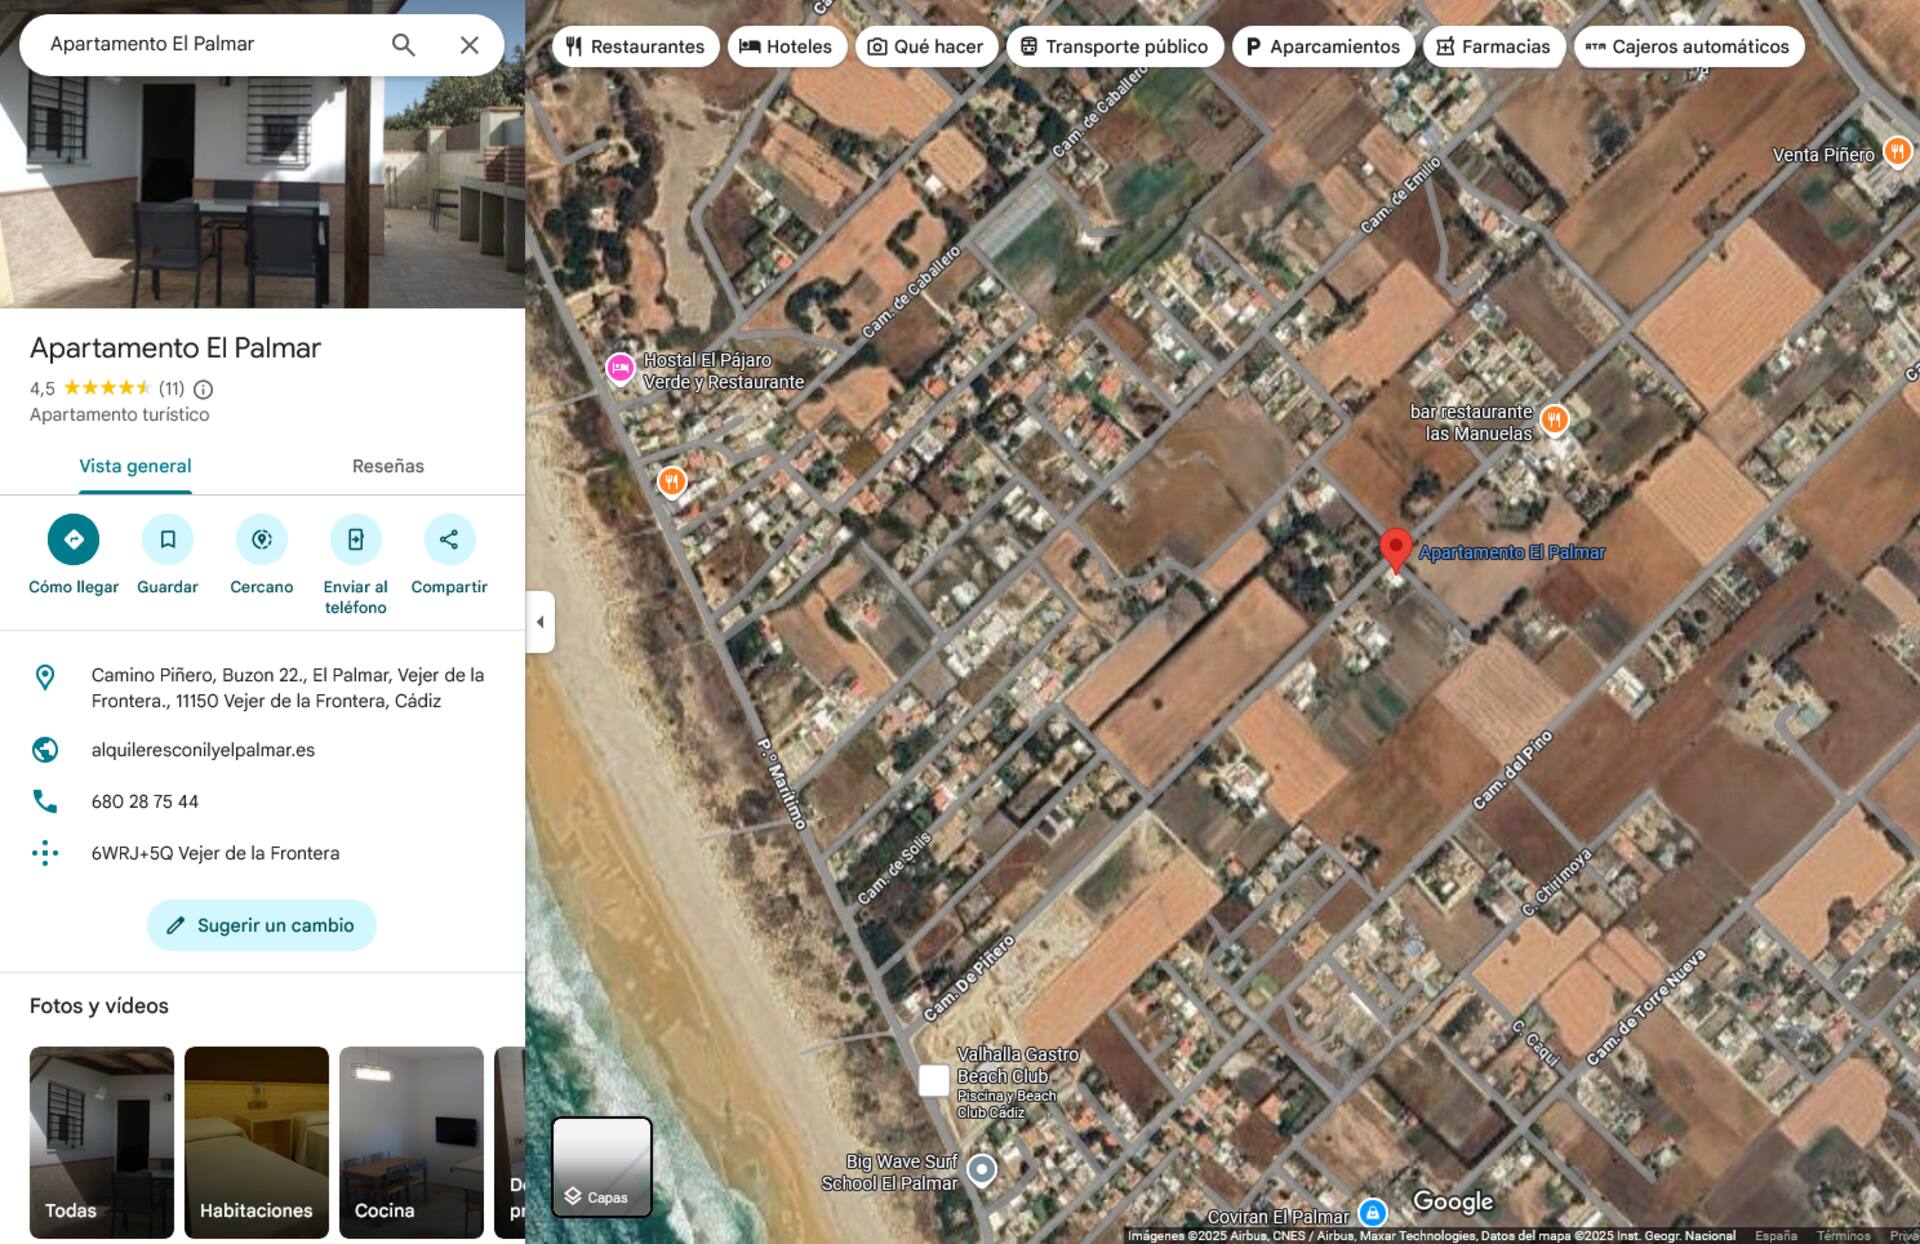
Task: Show Farmacias on the map
Action: coord(1493,47)
